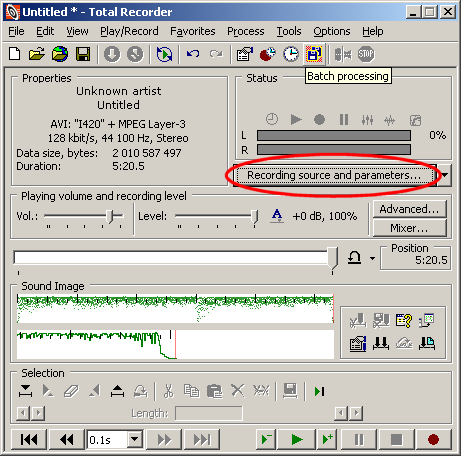461x456 pixels.
Task: Click the yellow question-mark icon by Sound Image
Action: (404, 321)
